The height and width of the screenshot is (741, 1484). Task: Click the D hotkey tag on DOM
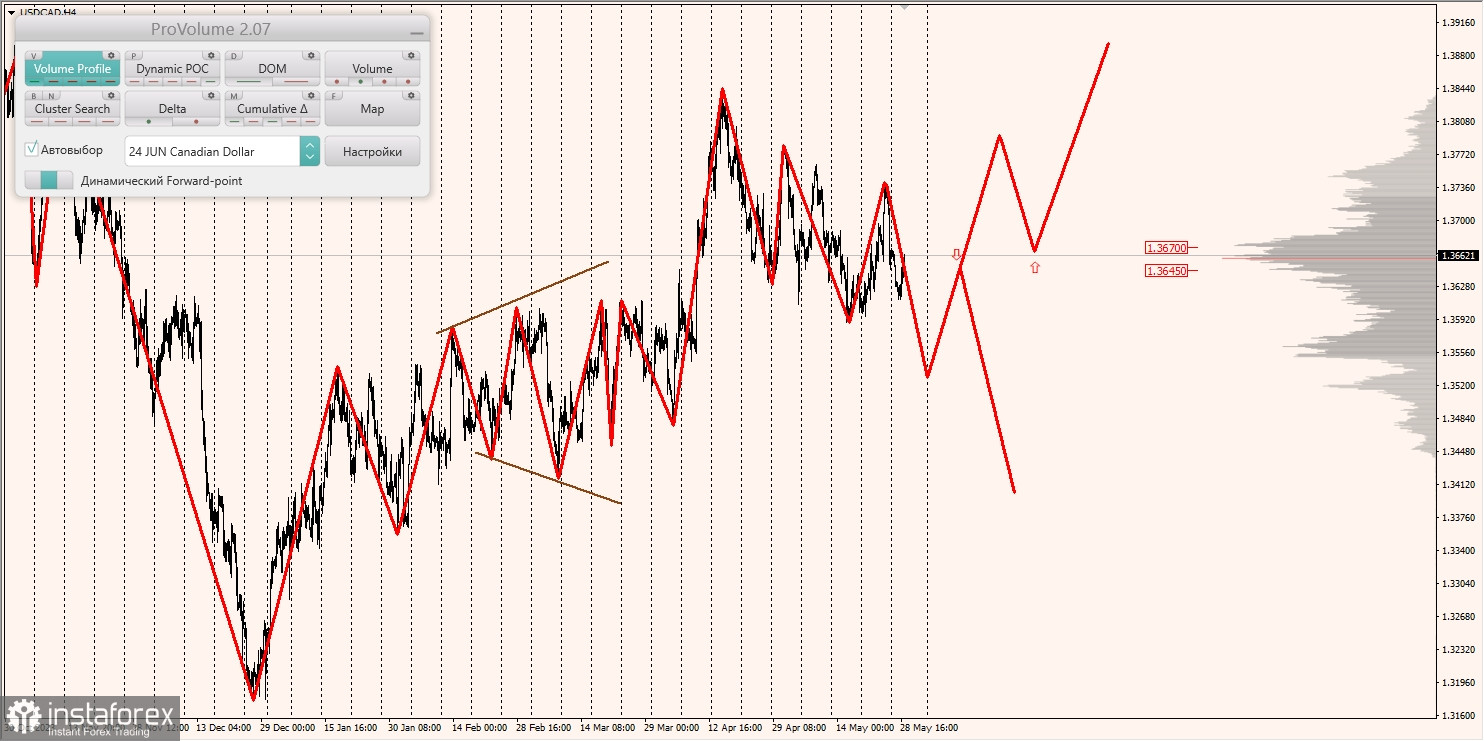pos(234,56)
